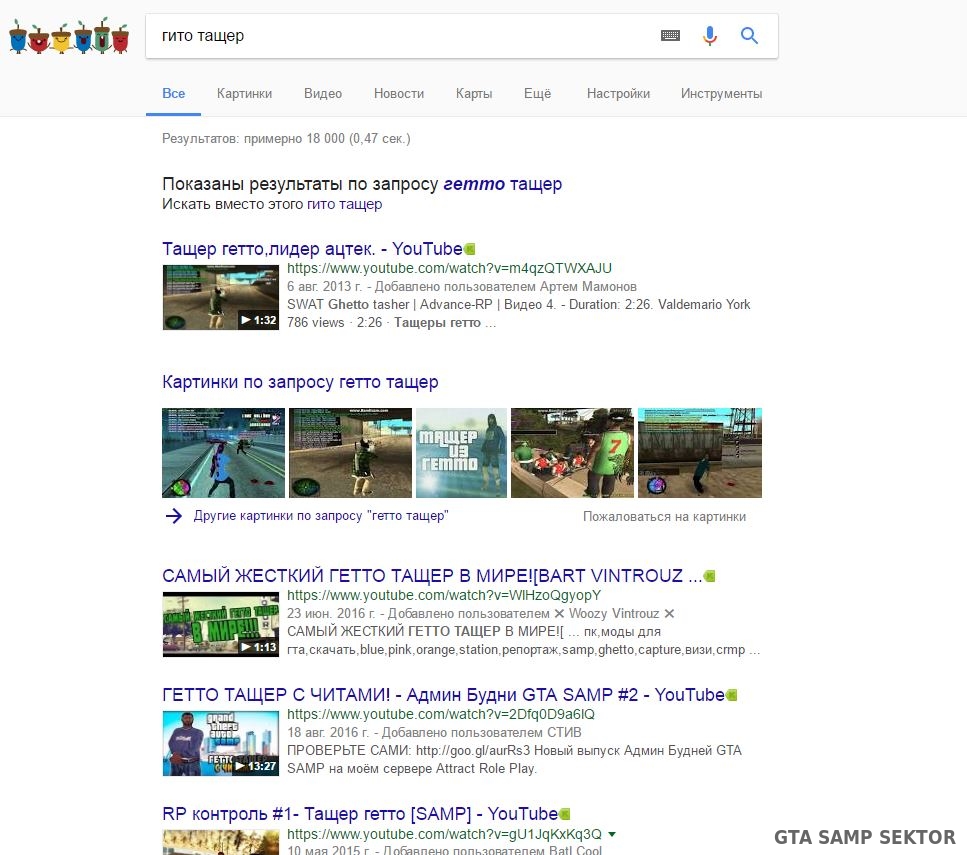Viewport: 967px width, 855px height.
Task: Open second image result with green-shirt character
Action: pos(350,453)
